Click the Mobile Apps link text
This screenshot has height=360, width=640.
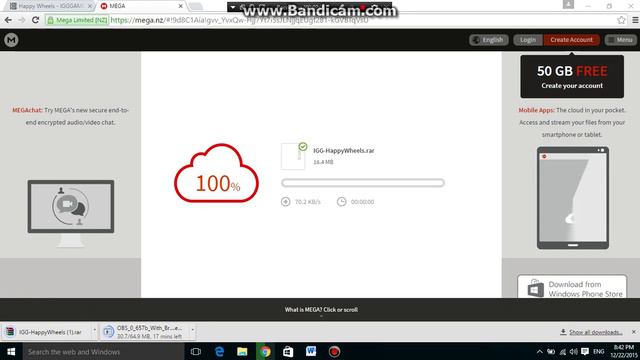(536, 110)
